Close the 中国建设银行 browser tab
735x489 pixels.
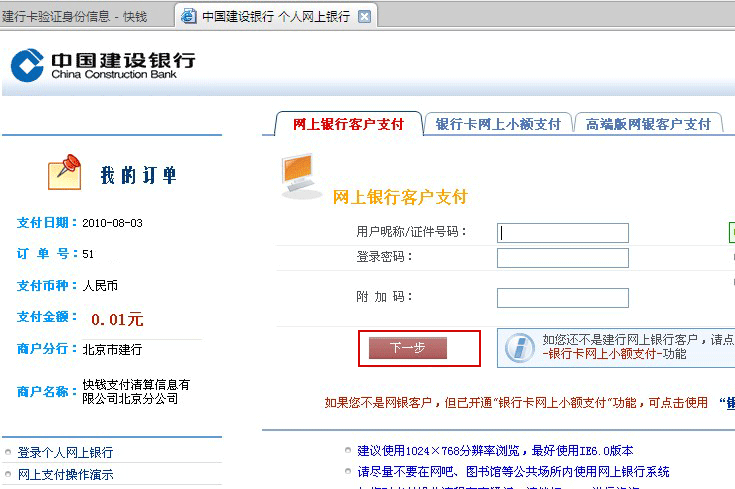(x=364, y=17)
